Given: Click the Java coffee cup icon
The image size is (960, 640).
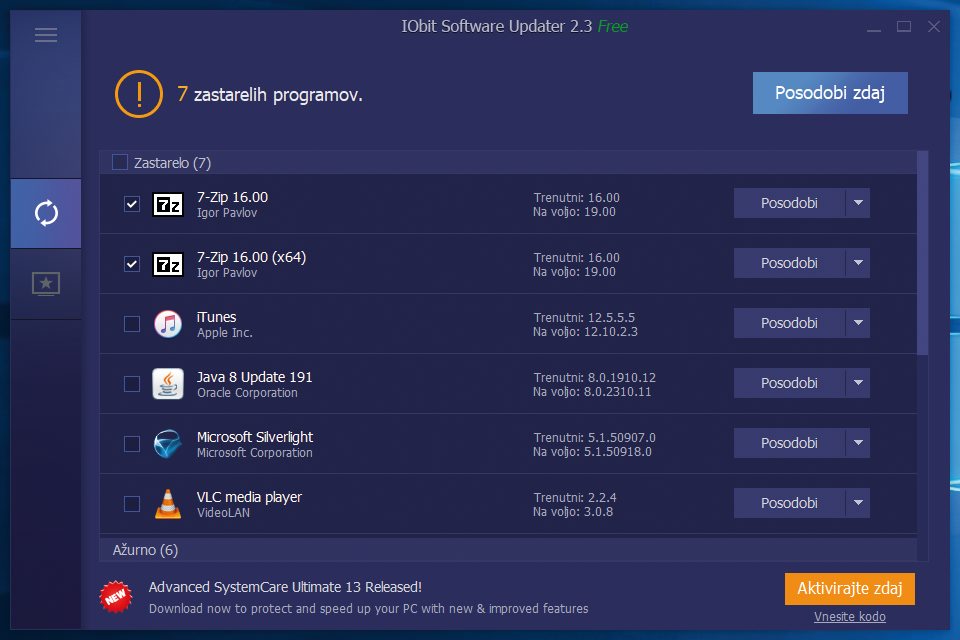Looking at the screenshot, I should [168, 383].
